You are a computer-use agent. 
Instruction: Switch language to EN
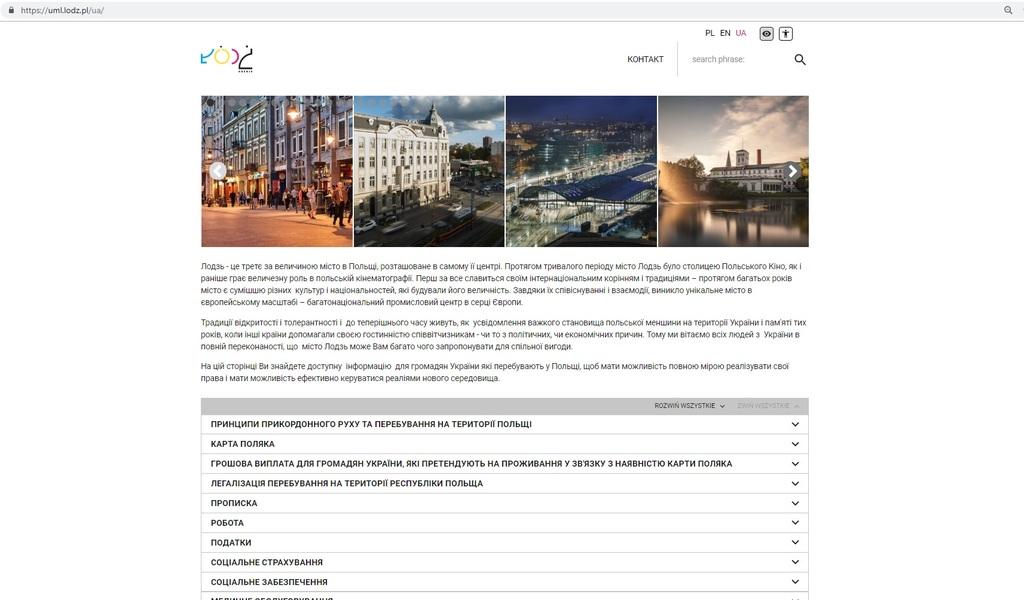725,33
